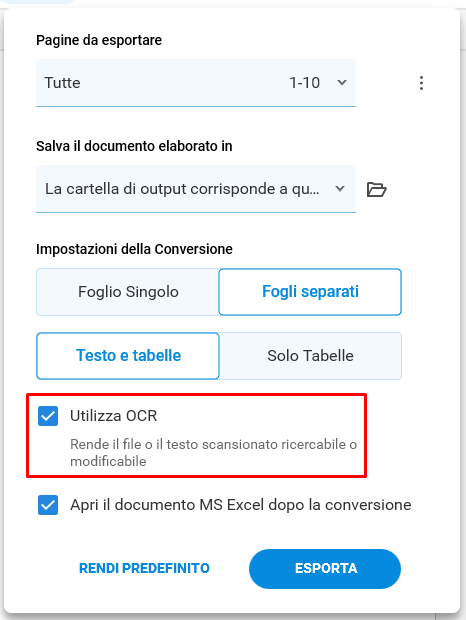Click the Utilizza OCR label text
The width and height of the screenshot is (466, 620).
pos(113,416)
